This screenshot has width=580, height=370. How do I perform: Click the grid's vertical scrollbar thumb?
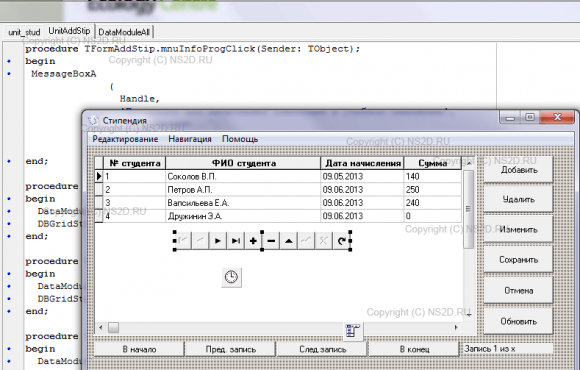pyautogui.click(x=468, y=209)
